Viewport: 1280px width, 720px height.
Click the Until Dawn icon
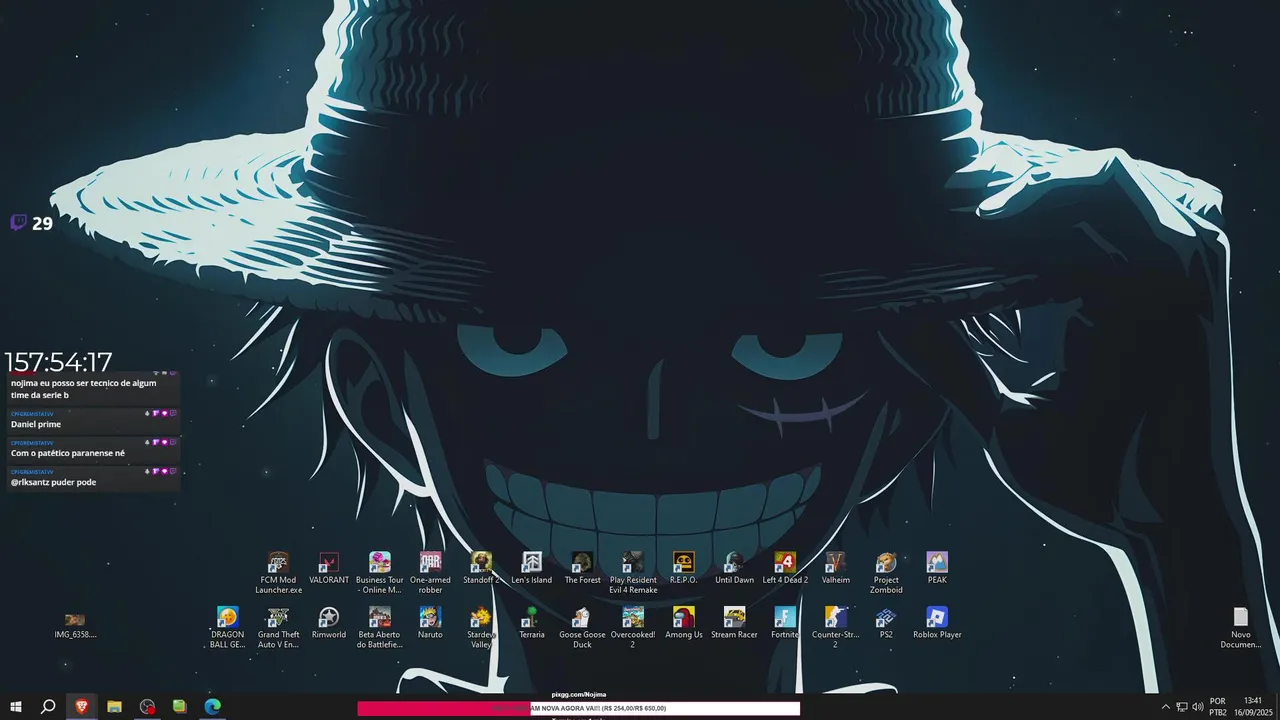pos(735,568)
